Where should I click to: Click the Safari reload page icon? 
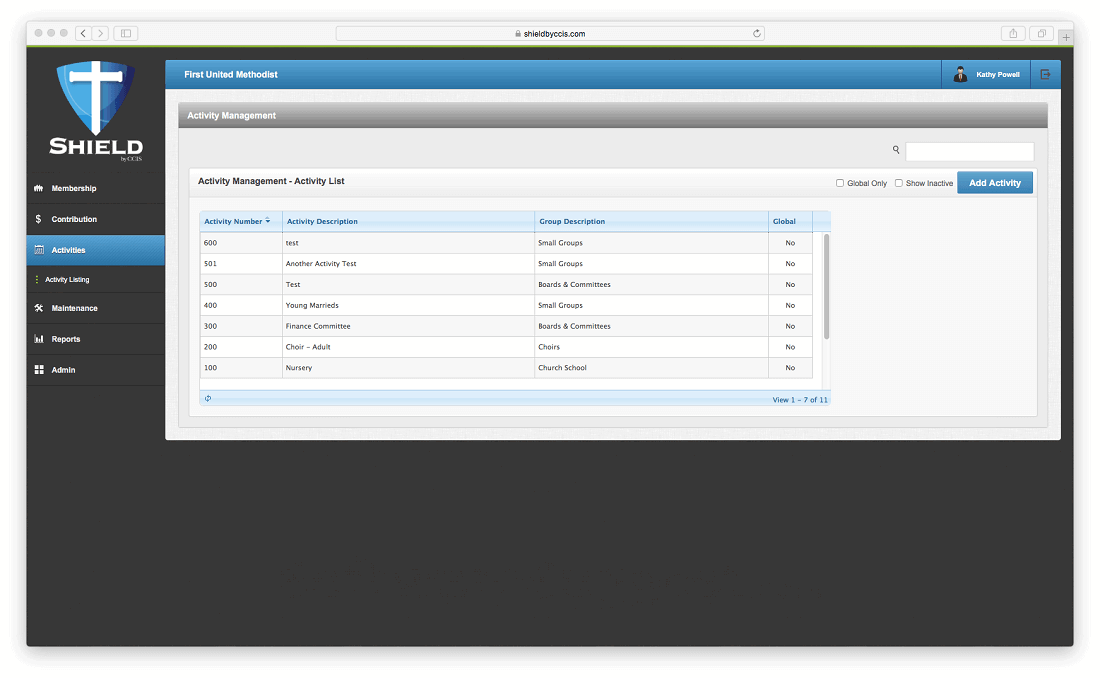tap(757, 33)
